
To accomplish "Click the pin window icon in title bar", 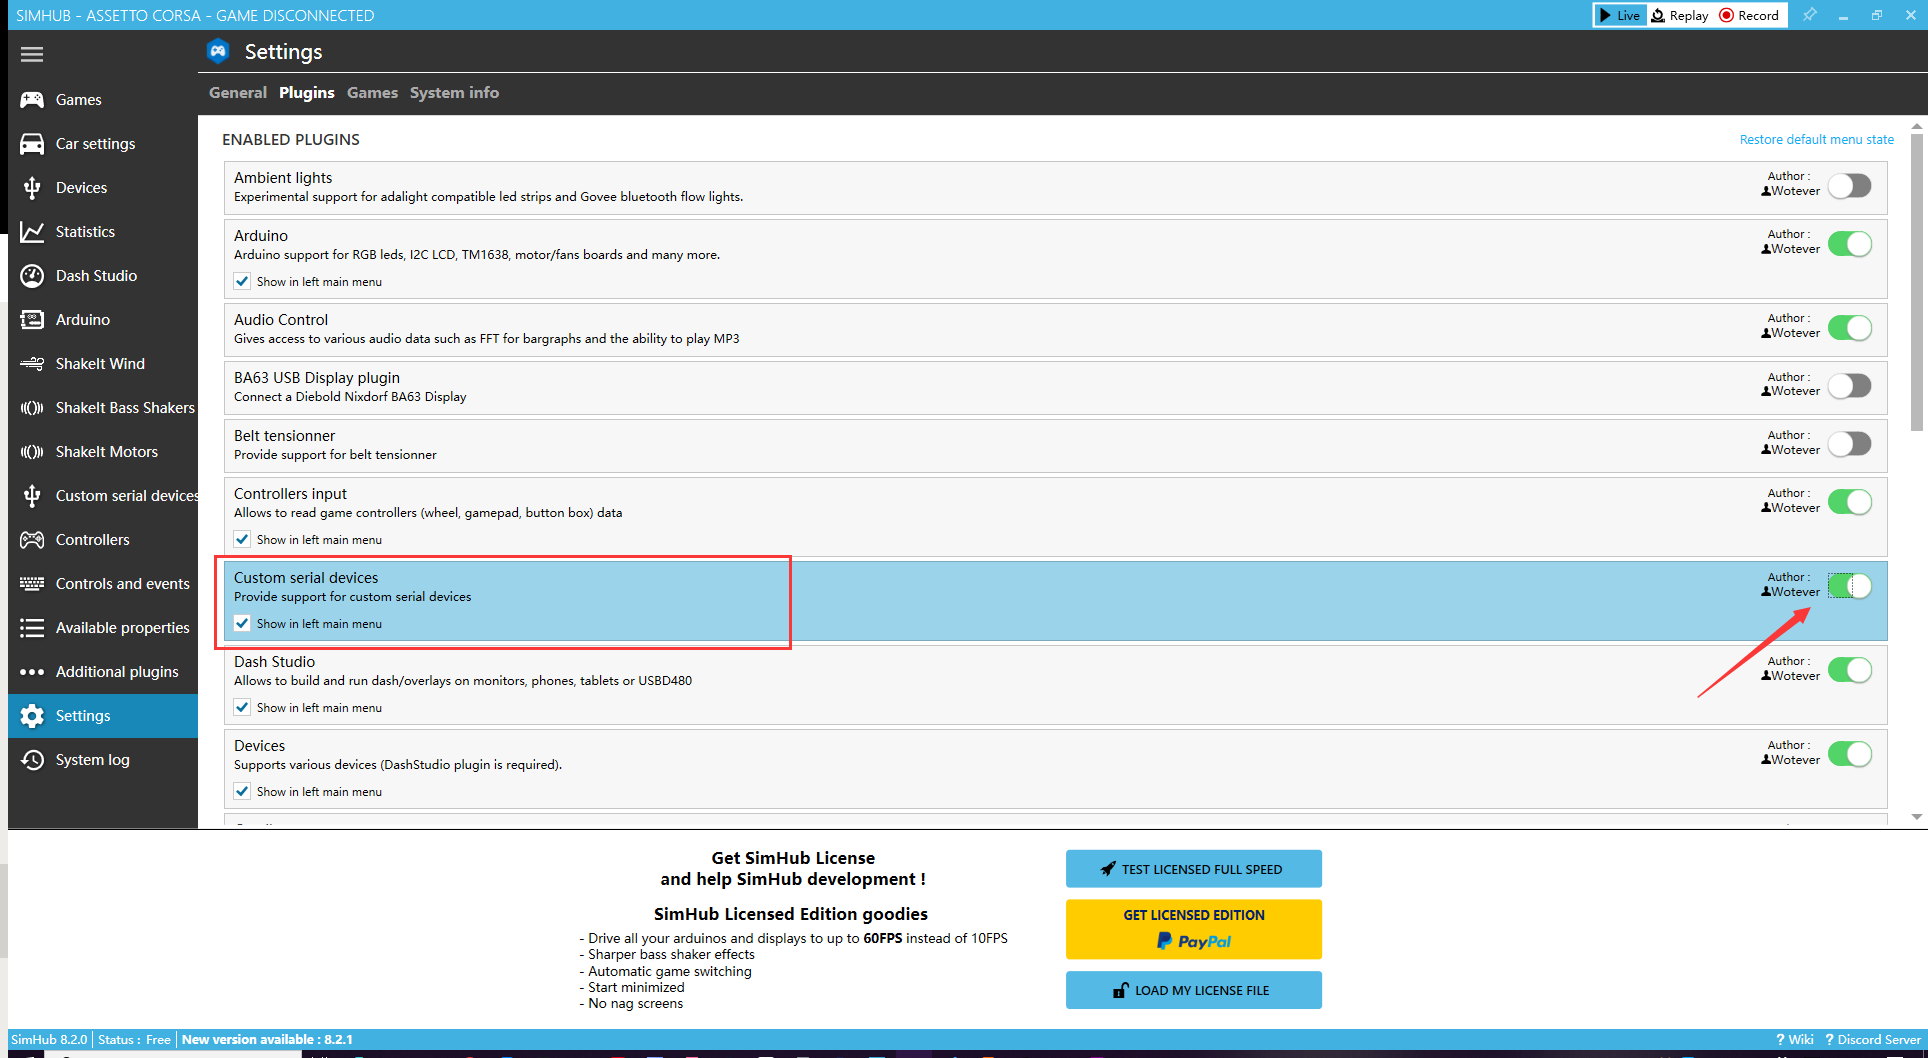I will [1809, 15].
